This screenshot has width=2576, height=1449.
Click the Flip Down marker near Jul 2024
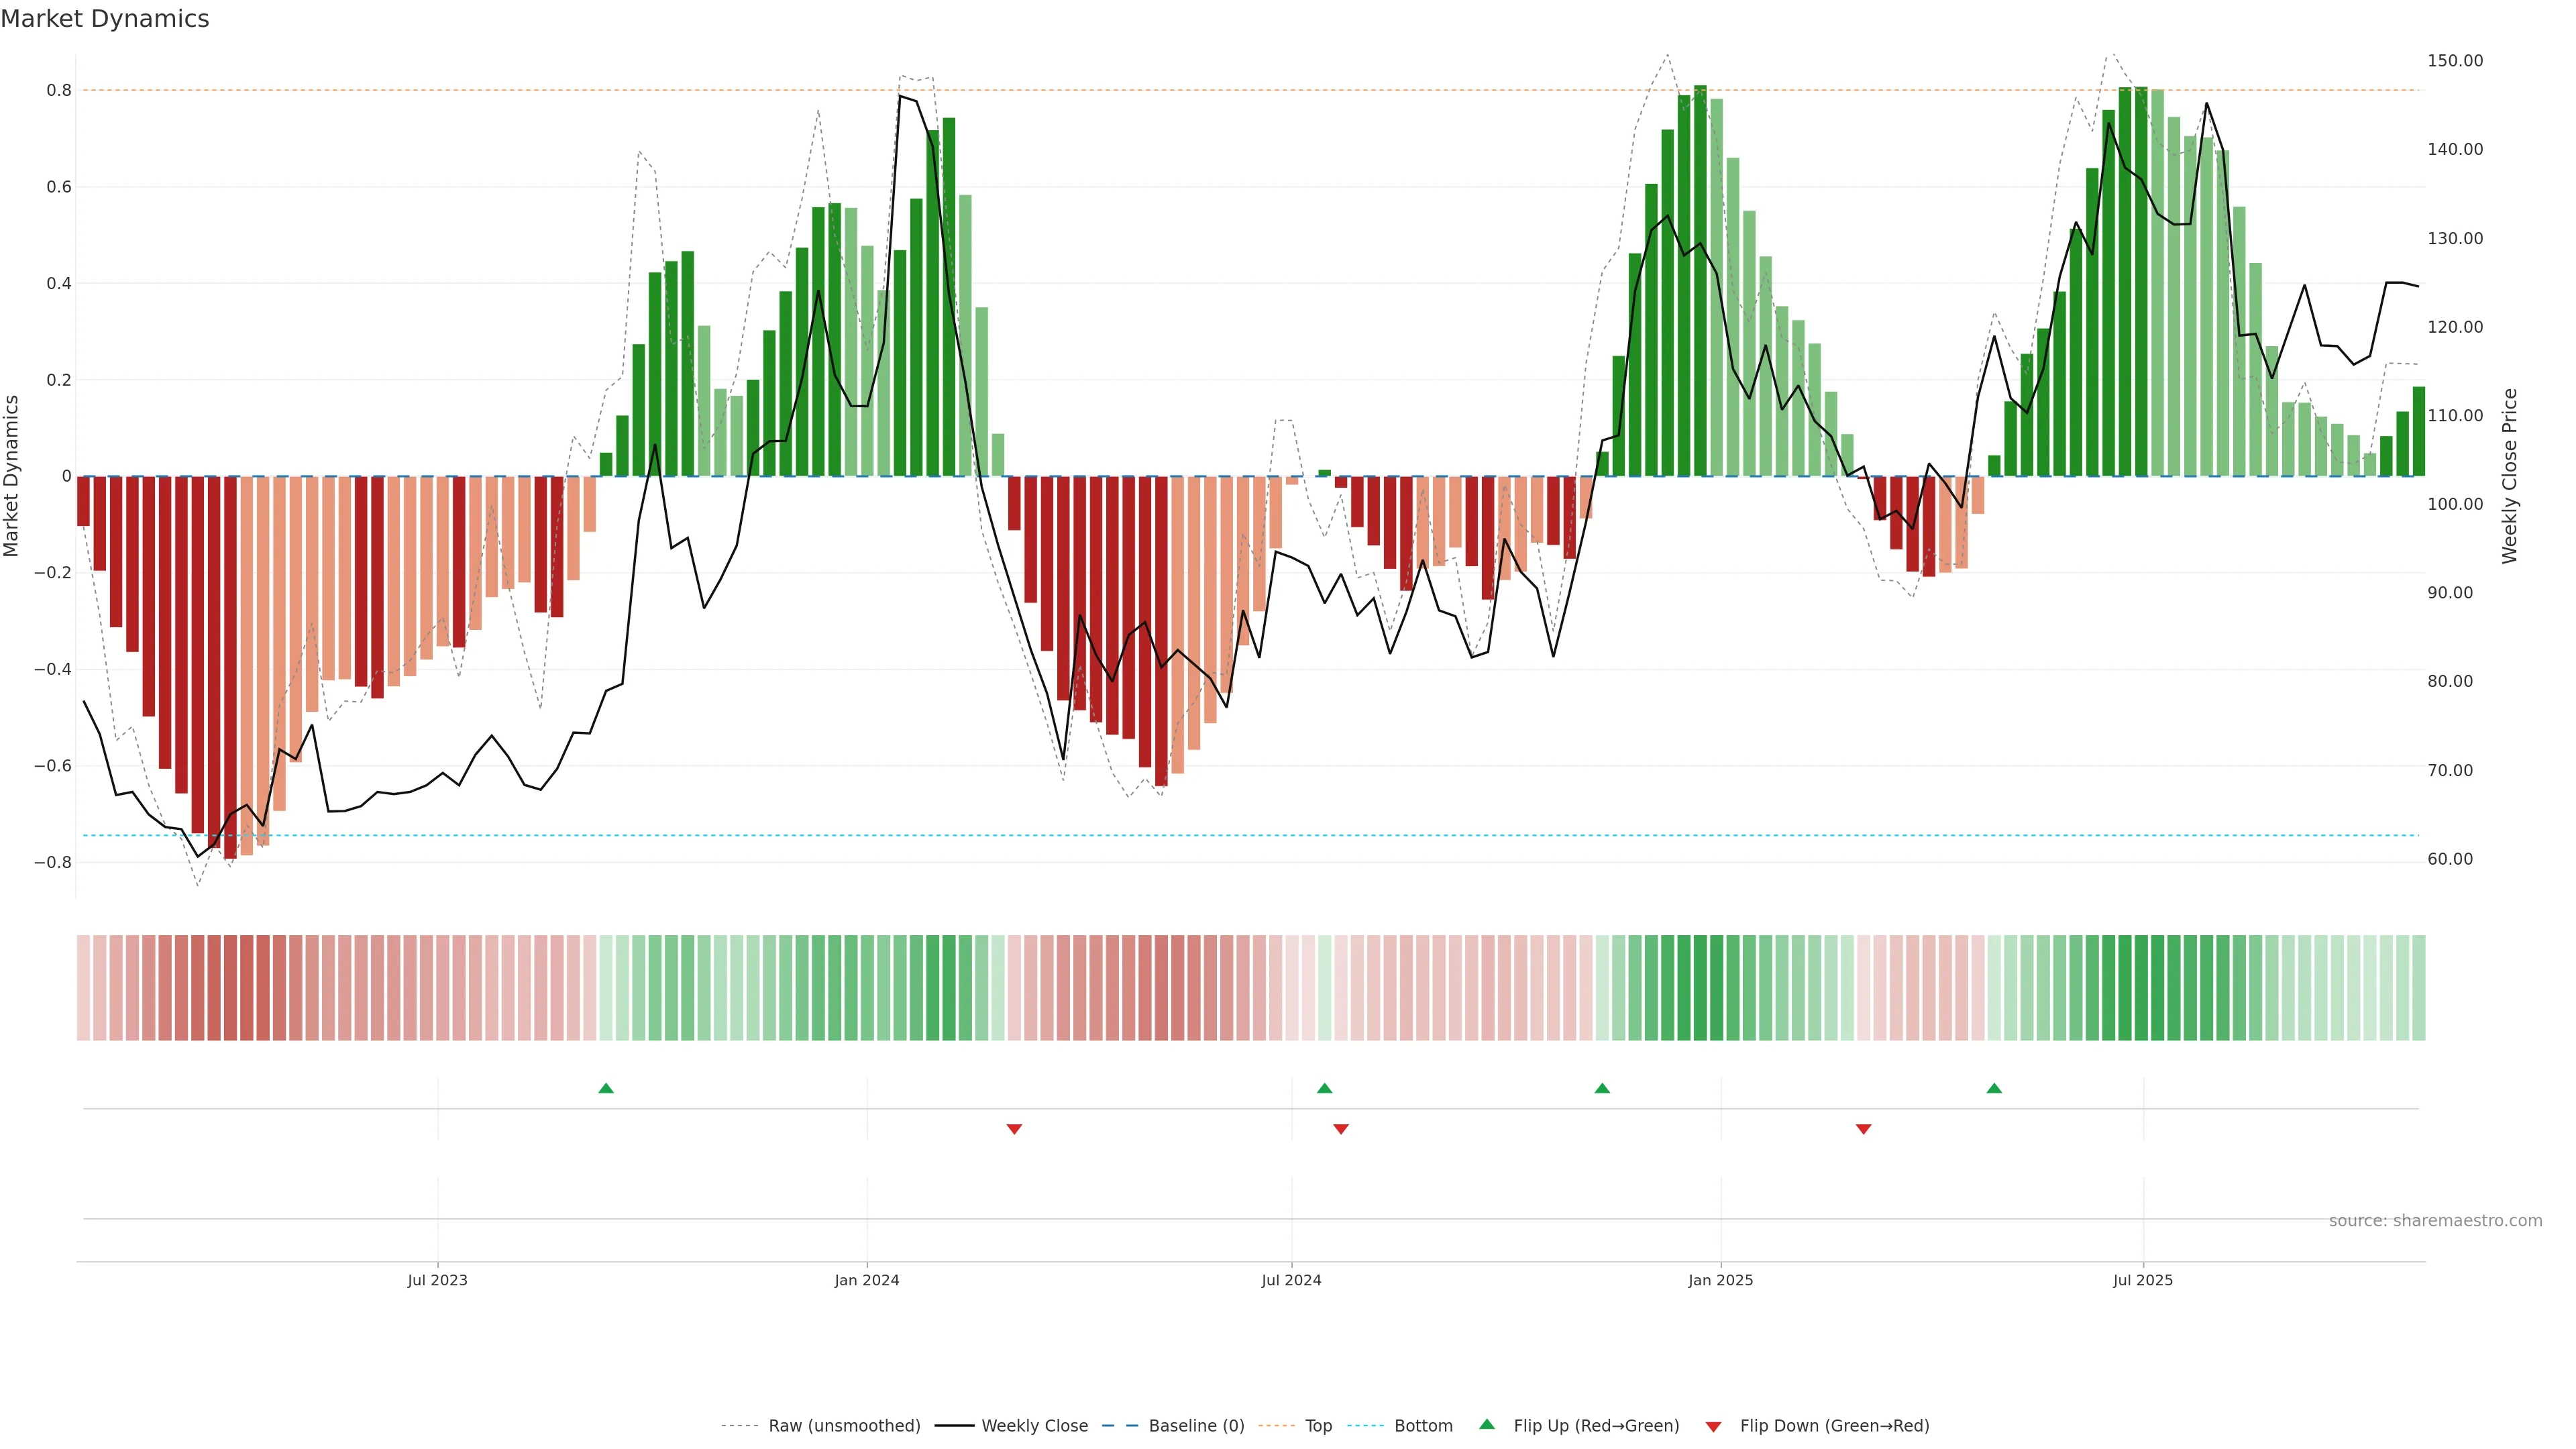(1341, 1129)
